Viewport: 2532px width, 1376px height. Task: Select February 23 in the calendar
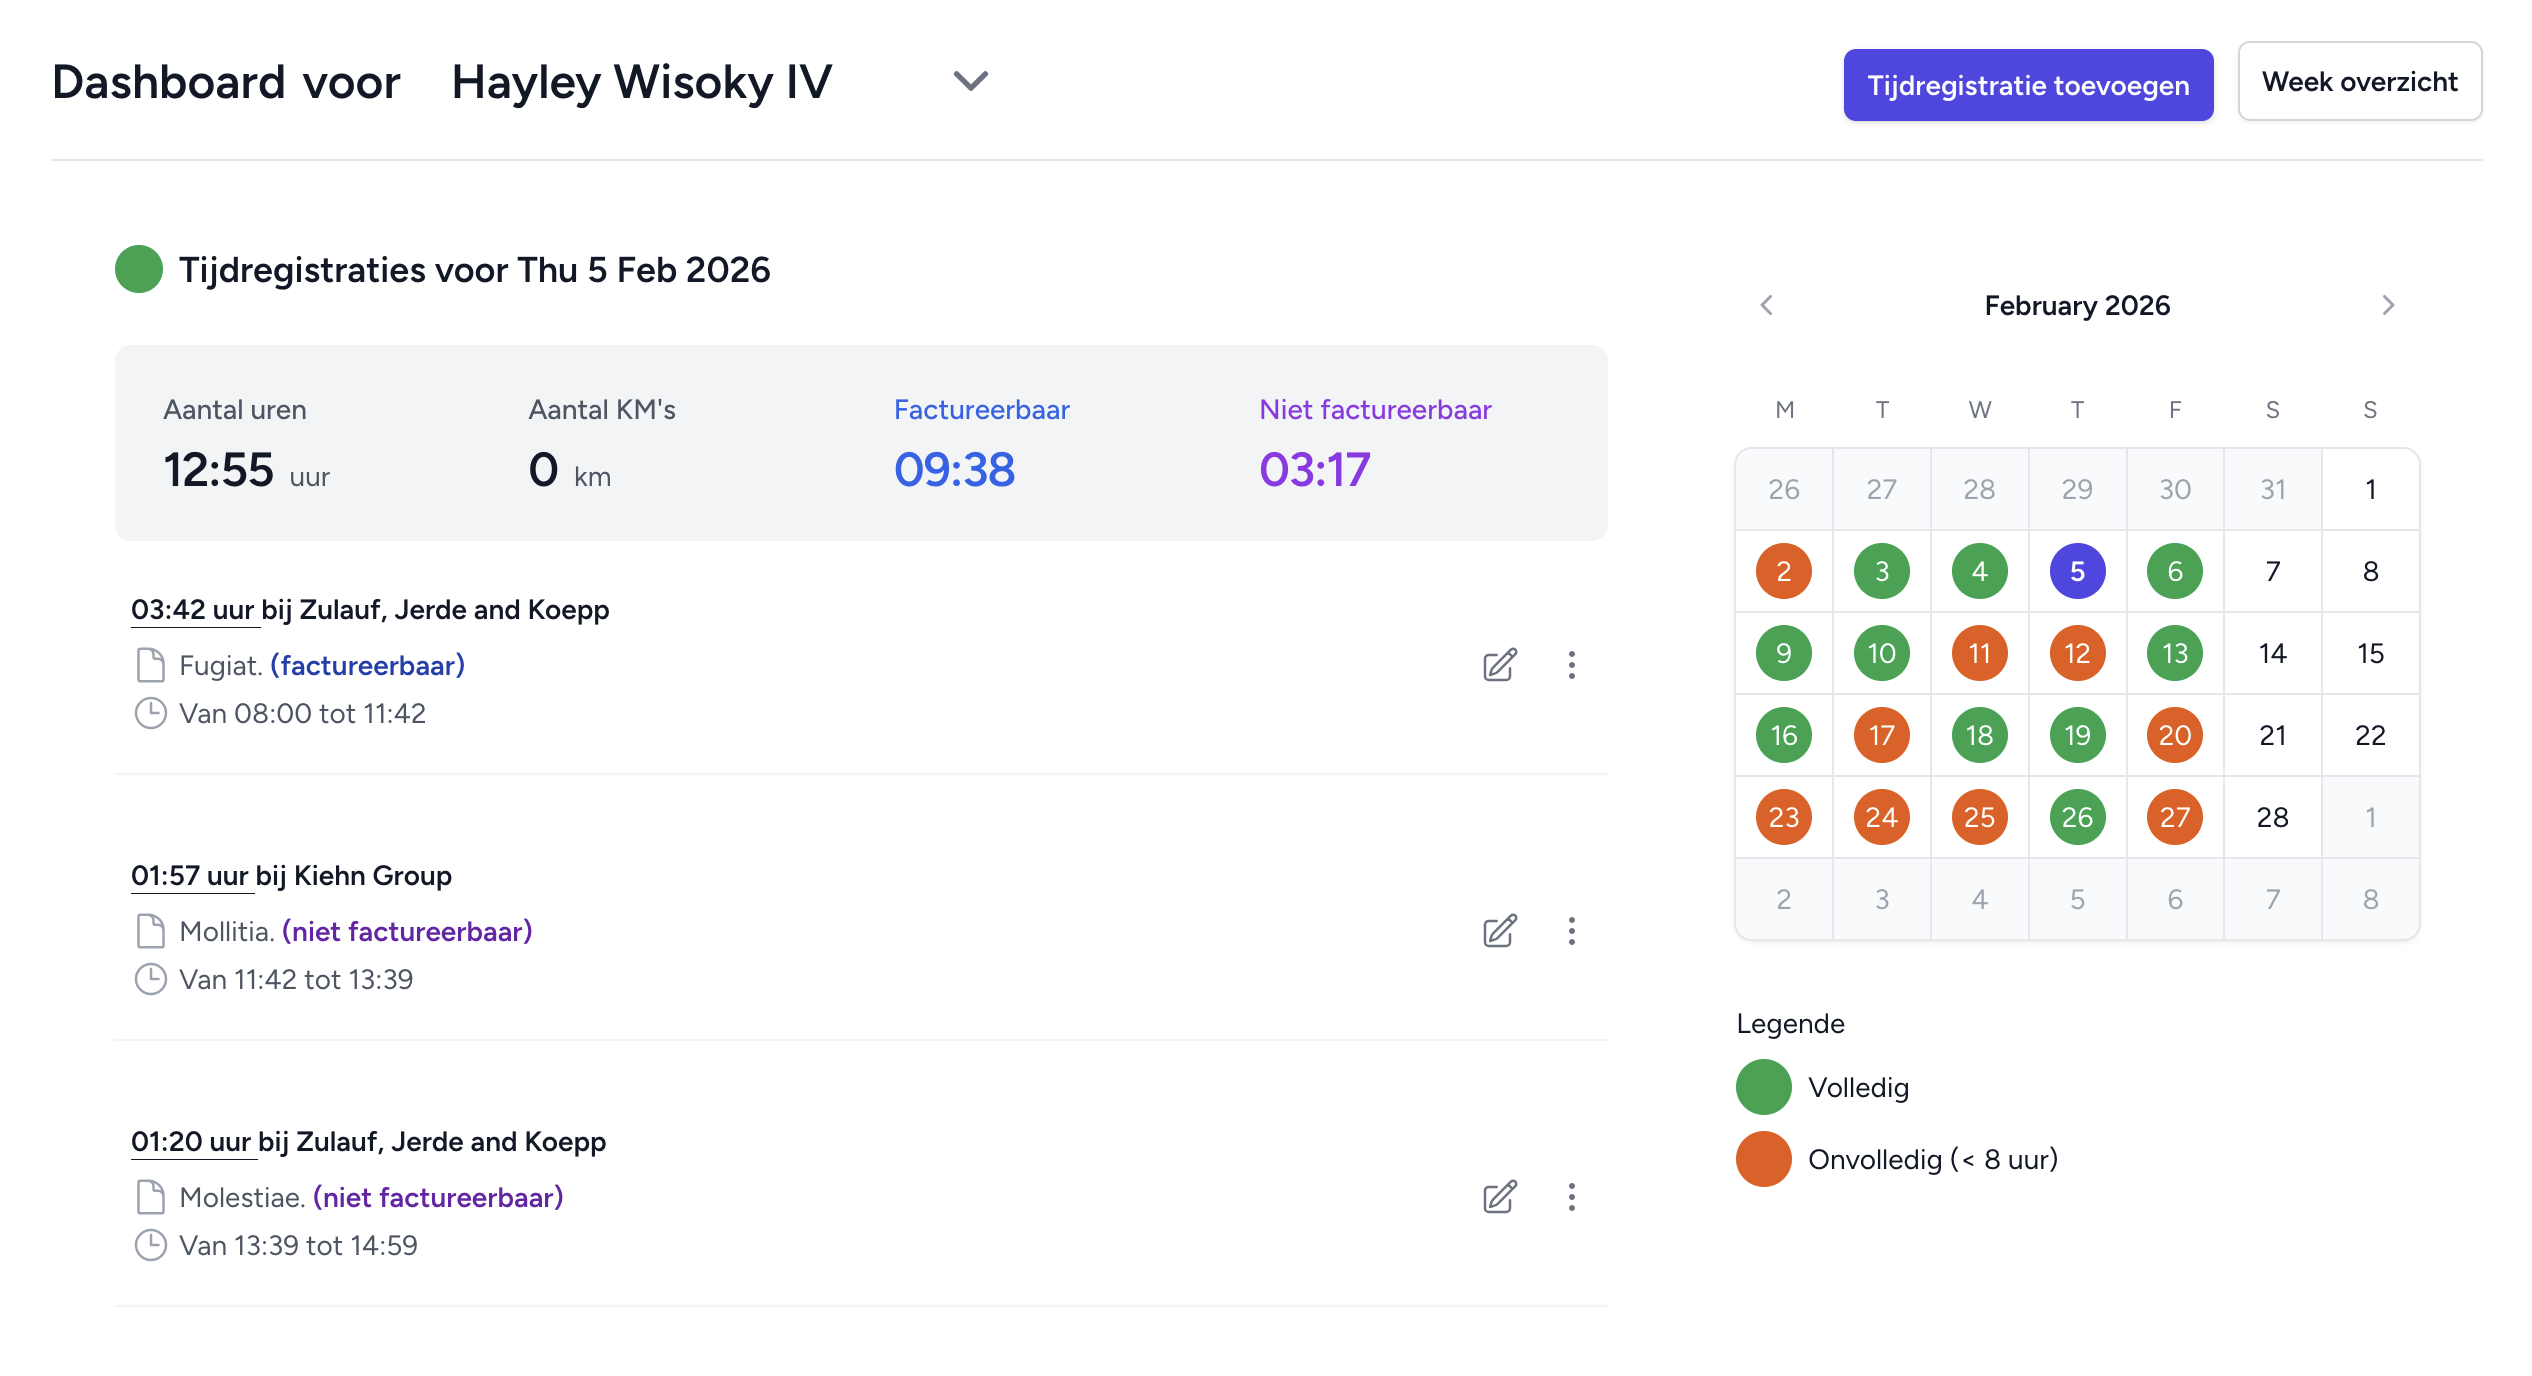tap(1784, 817)
